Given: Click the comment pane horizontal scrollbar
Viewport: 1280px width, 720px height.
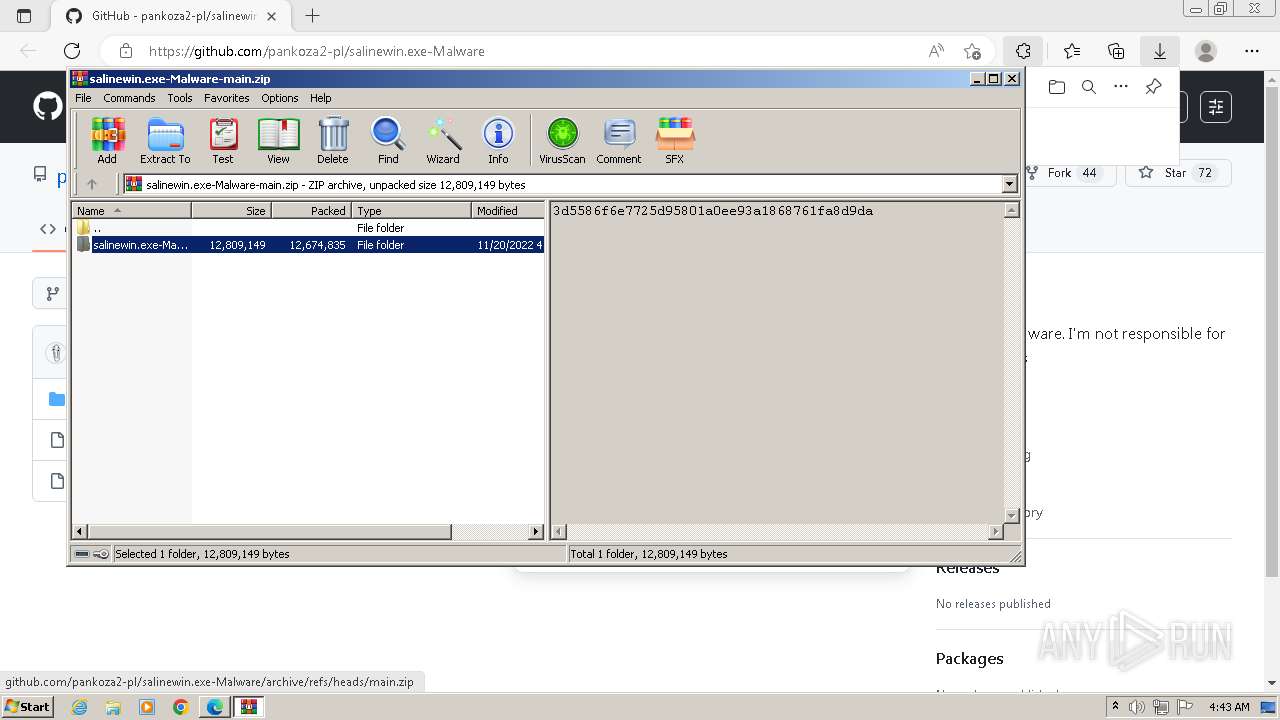Looking at the screenshot, I should [778, 532].
